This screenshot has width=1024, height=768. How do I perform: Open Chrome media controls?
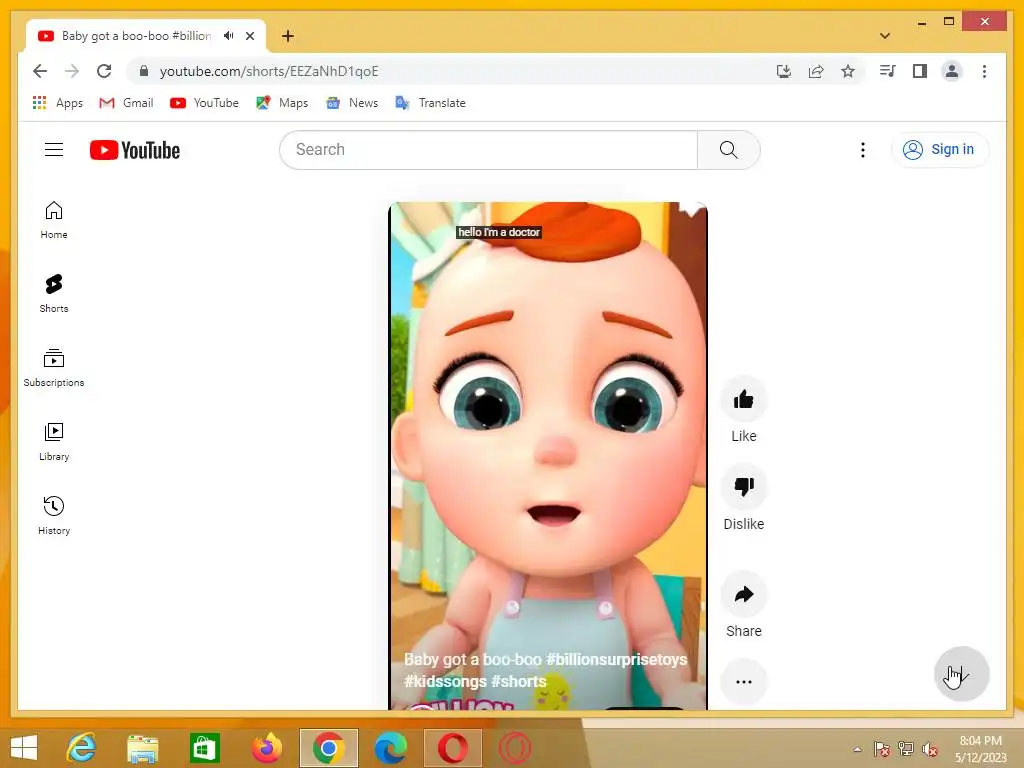coord(887,71)
